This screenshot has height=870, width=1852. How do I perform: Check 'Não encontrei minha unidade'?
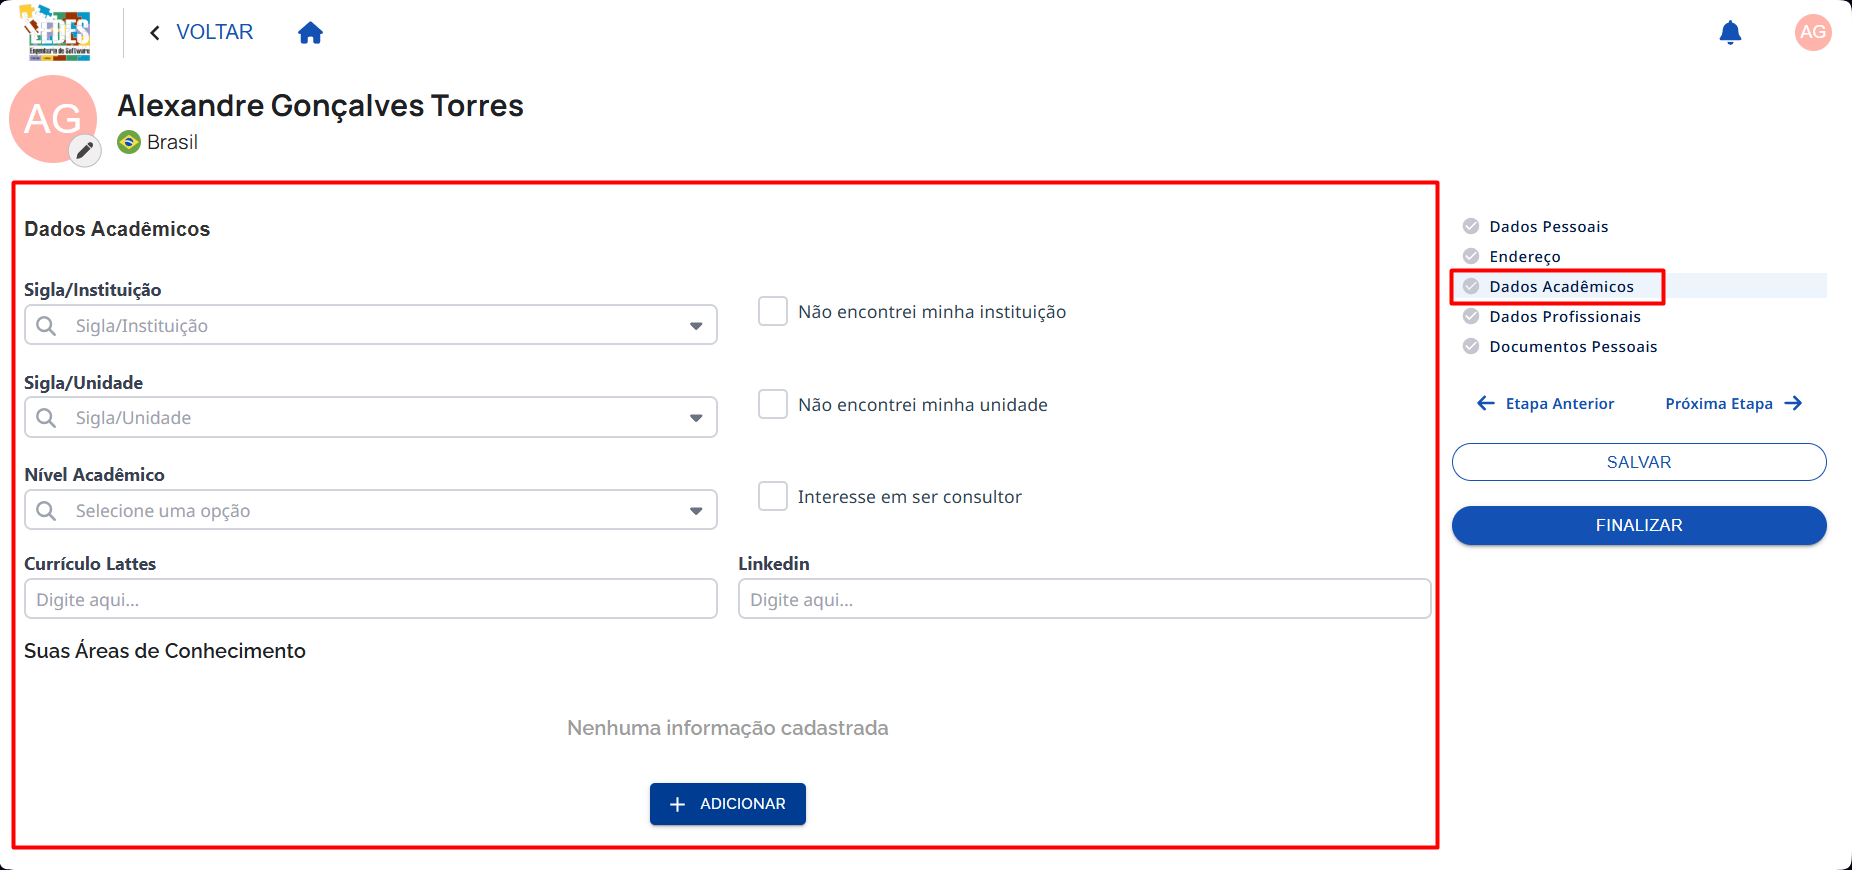pos(773,404)
